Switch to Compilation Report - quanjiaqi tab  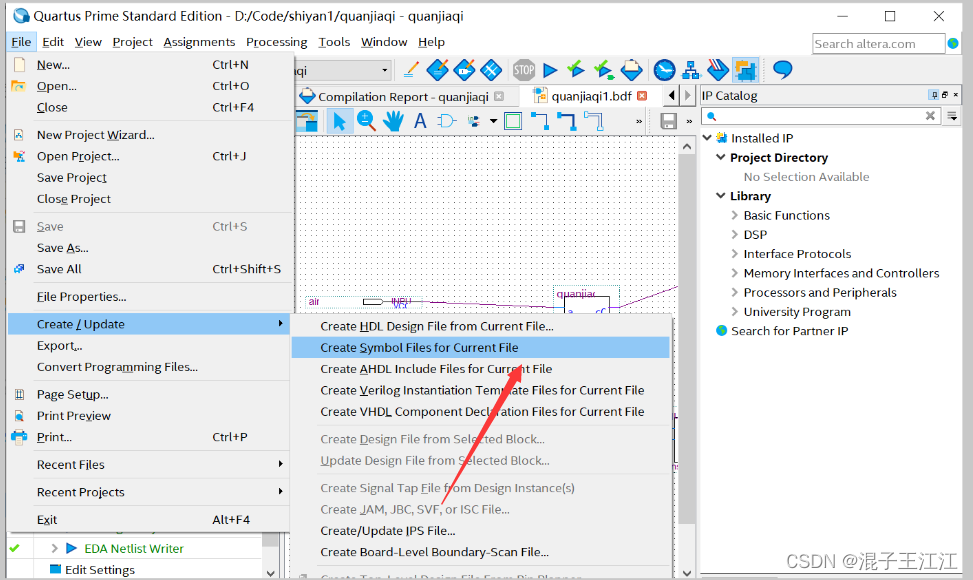tap(402, 97)
